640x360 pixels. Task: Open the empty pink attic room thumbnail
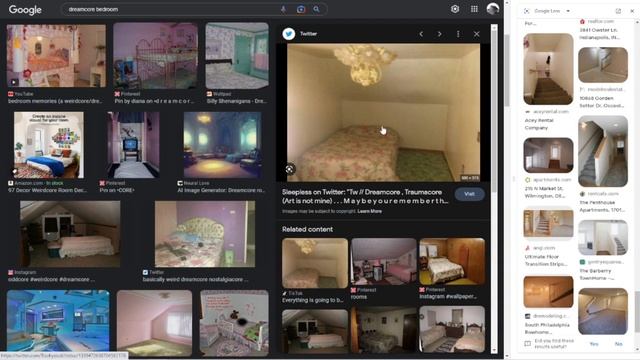[x=154, y=323]
